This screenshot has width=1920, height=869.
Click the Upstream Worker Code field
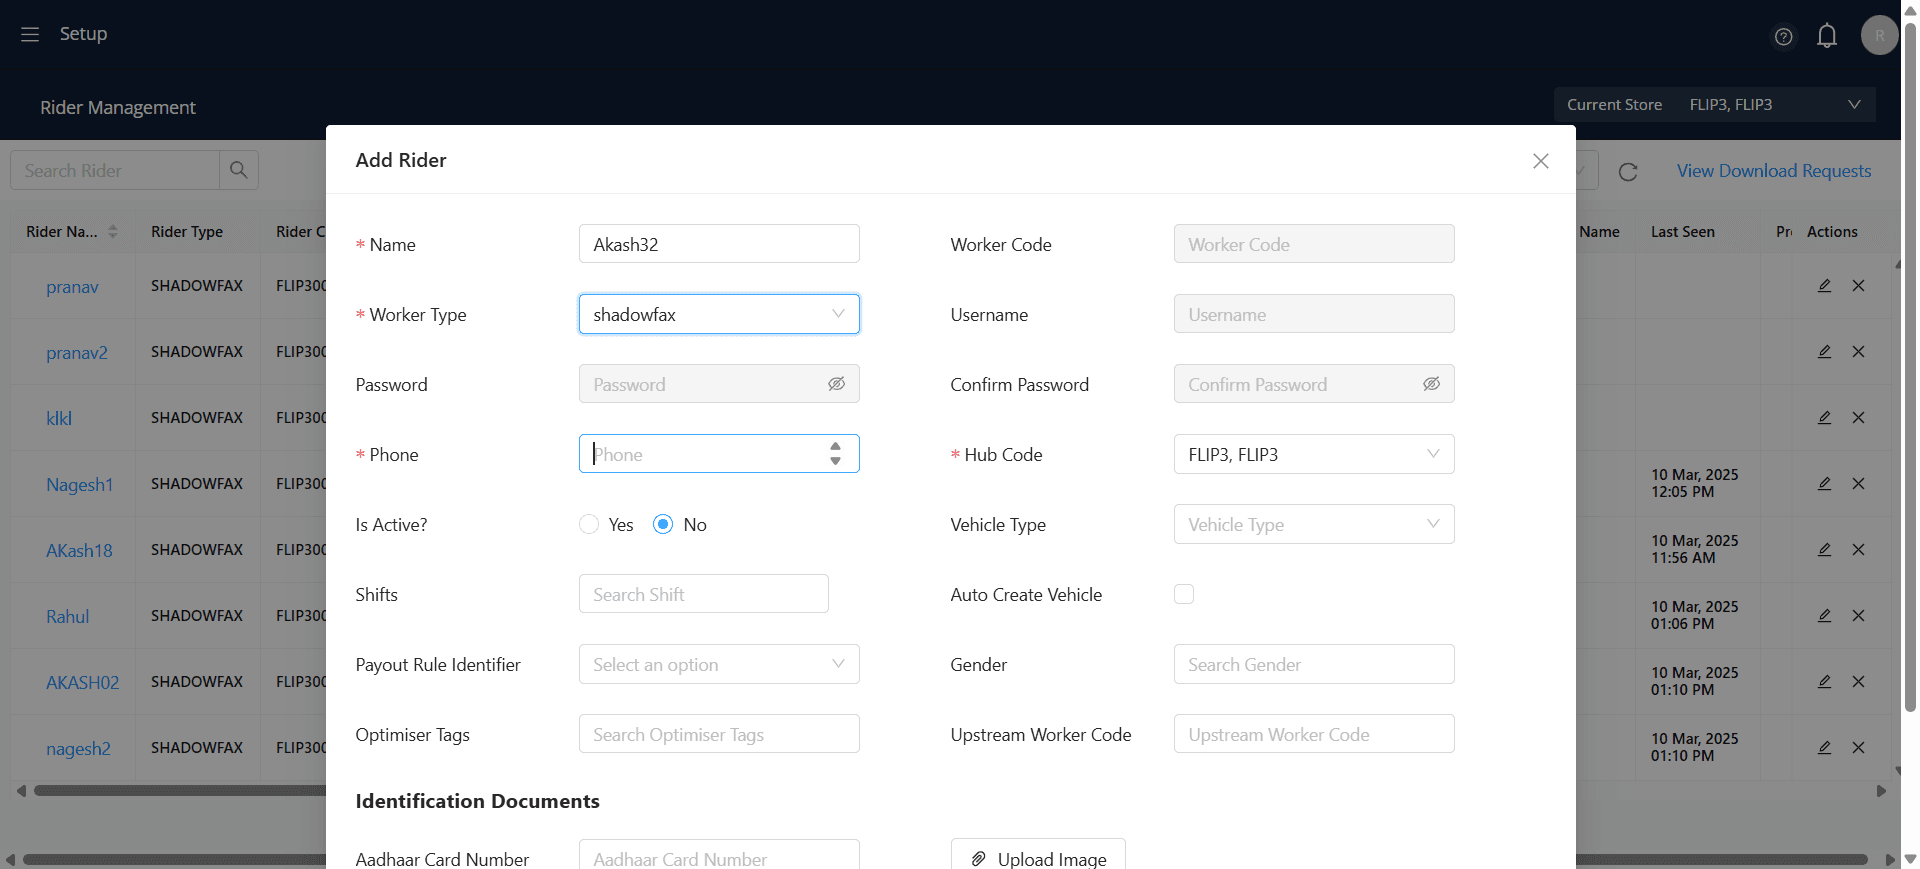pyautogui.click(x=1314, y=734)
